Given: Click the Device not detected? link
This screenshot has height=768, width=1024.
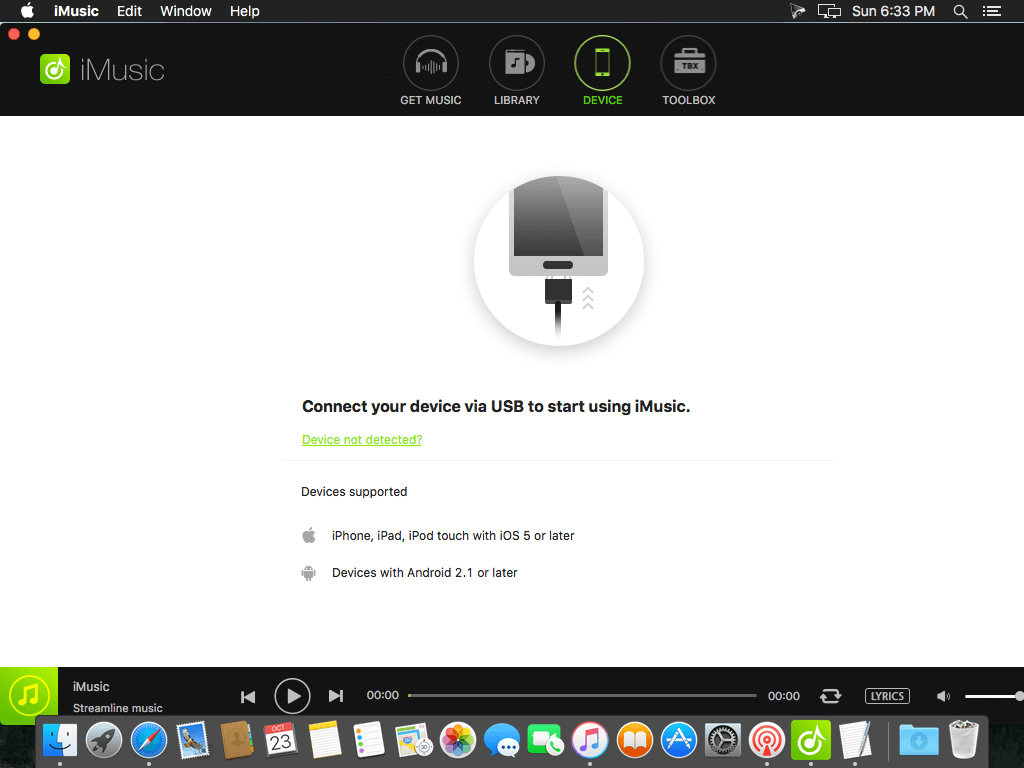Looking at the screenshot, I should click(x=362, y=440).
